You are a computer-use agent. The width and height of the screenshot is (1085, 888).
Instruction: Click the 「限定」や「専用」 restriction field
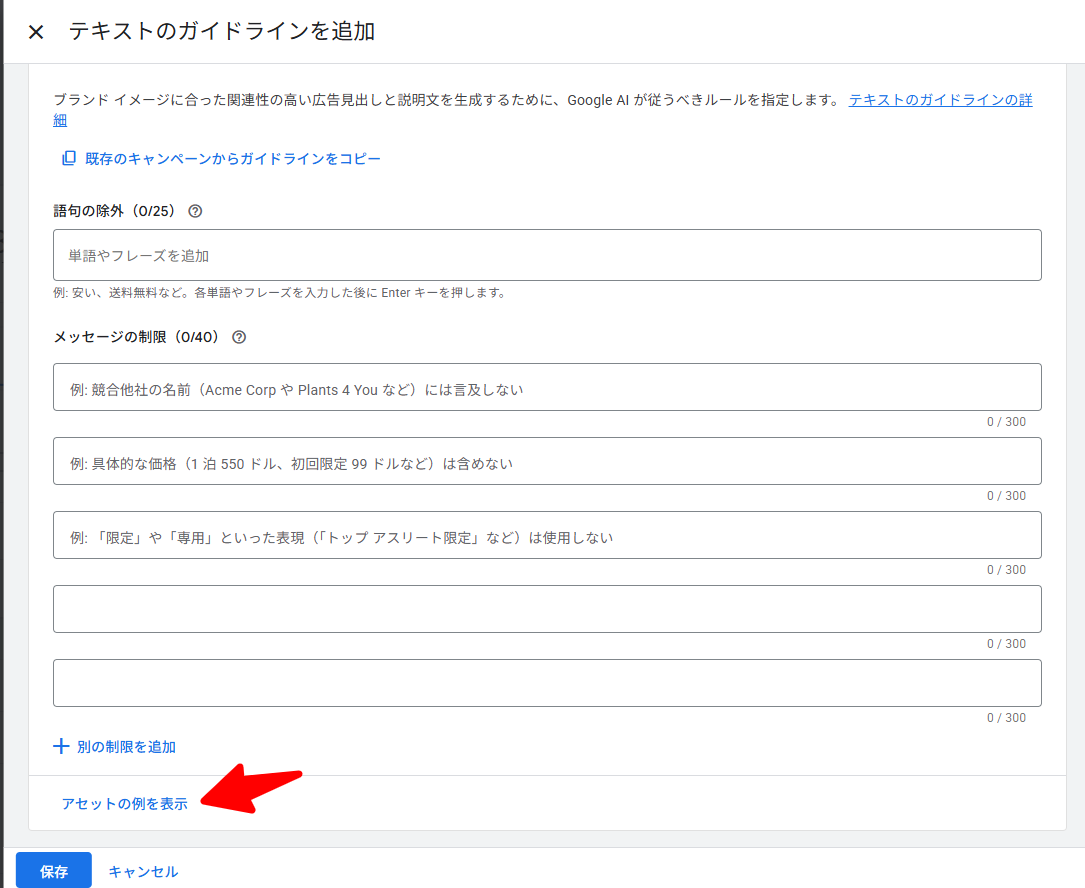547,535
